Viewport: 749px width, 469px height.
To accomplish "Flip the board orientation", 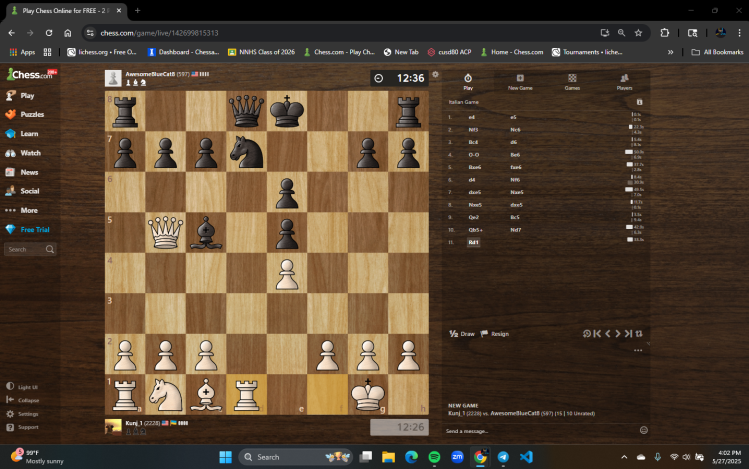I will pos(639,334).
